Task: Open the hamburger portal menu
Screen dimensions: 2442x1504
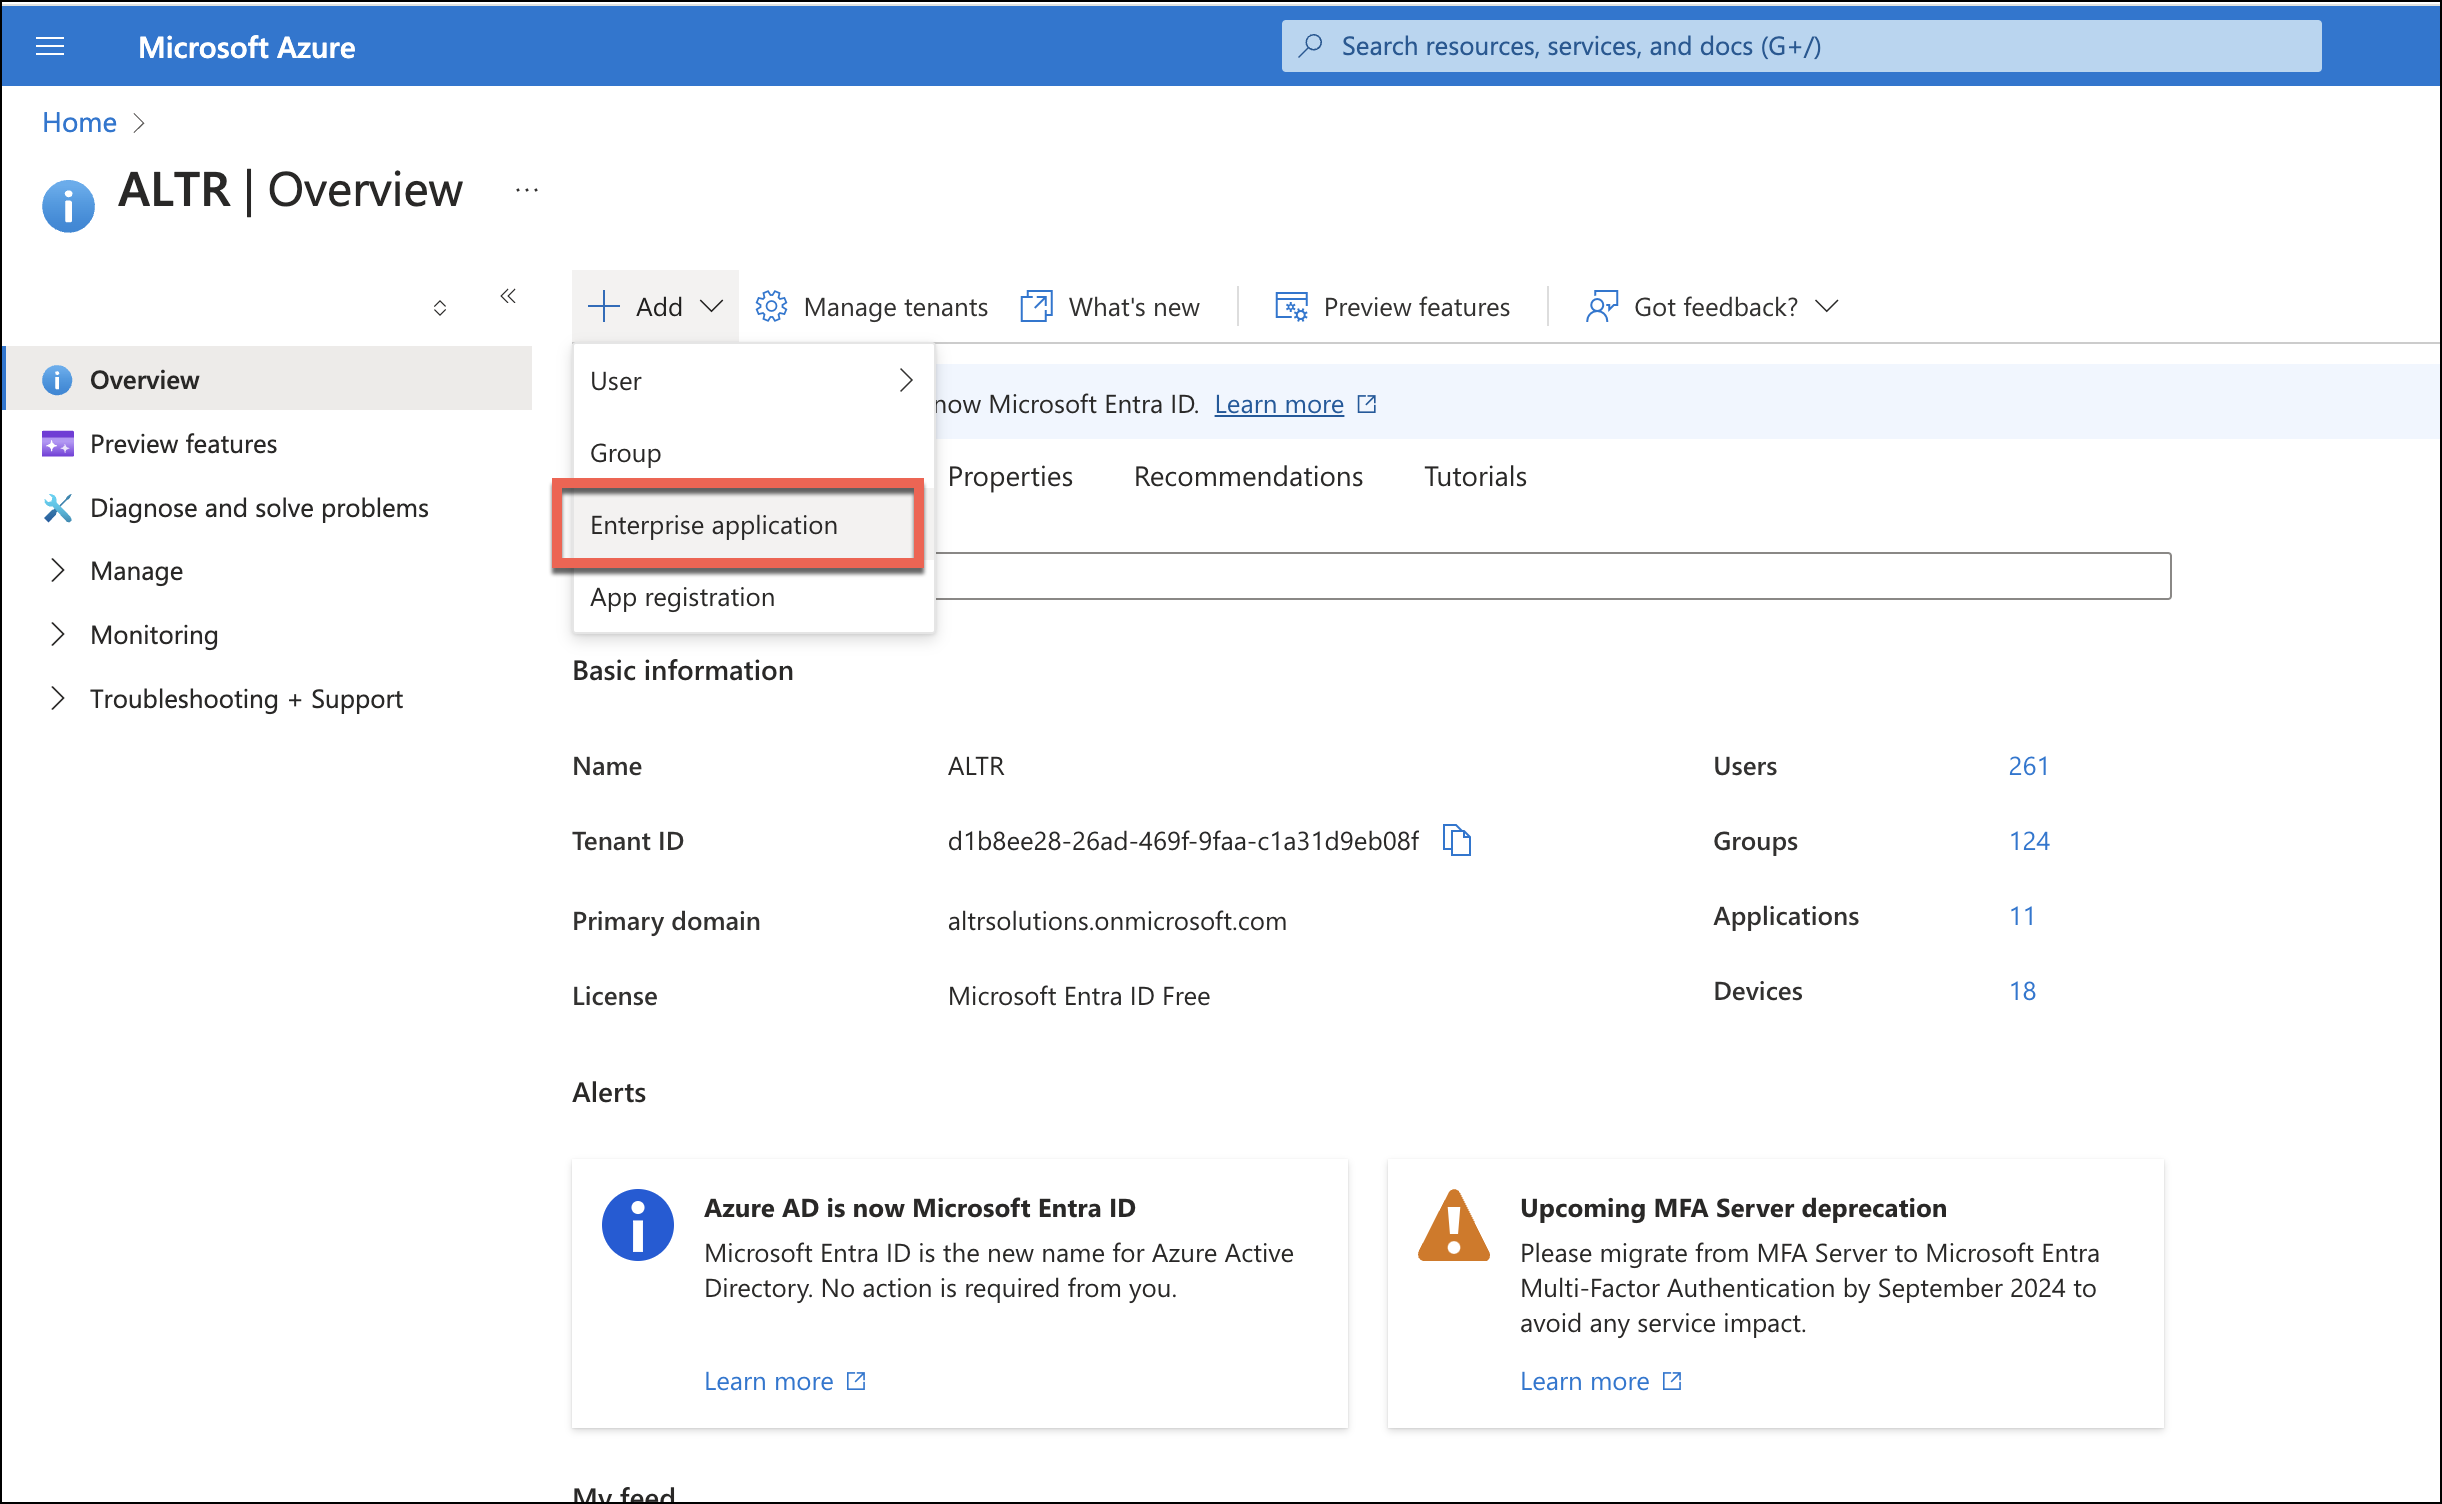Action: pyautogui.click(x=50, y=46)
